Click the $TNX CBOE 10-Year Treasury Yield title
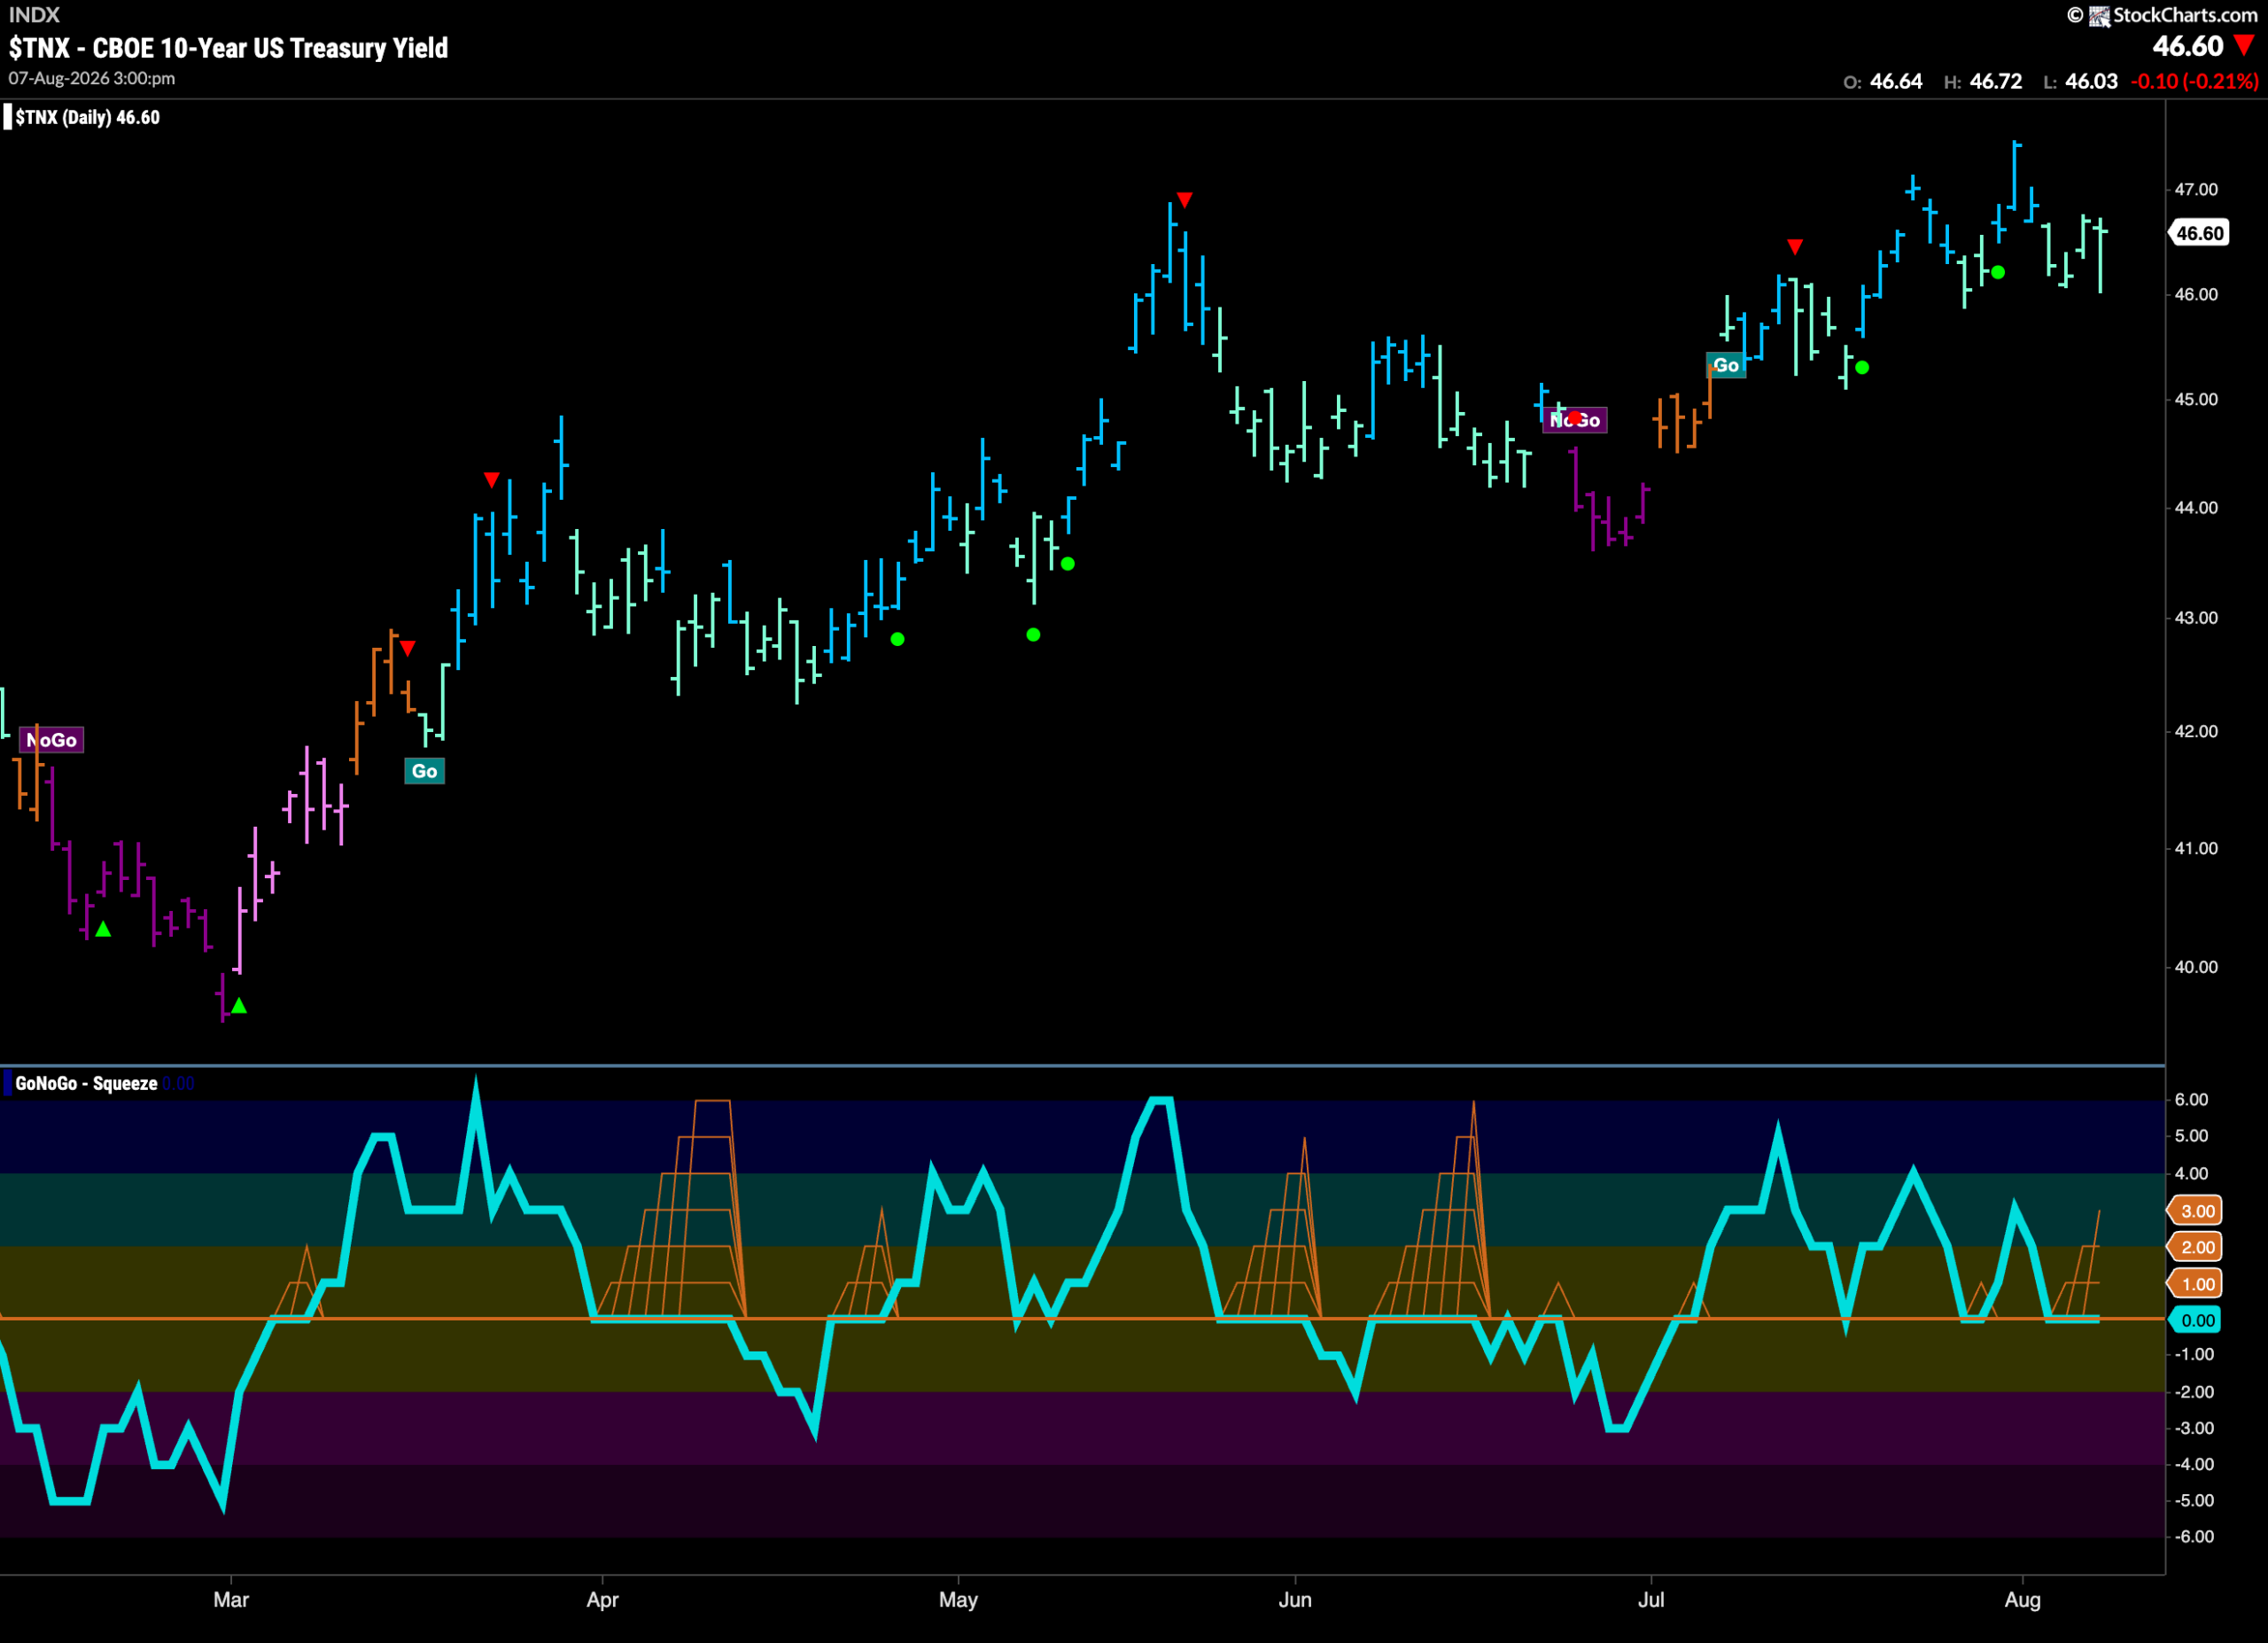This screenshot has height=1643, width=2268. (x=228, y=48)
